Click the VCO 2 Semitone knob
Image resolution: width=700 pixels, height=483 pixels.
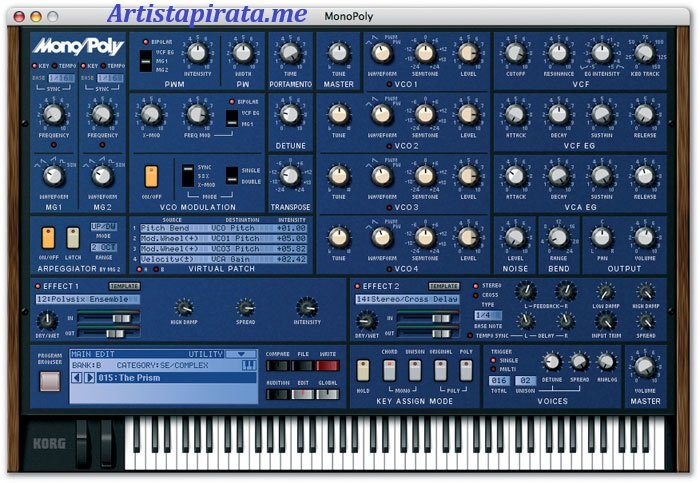pyautogui.click(x=425, y=115)
